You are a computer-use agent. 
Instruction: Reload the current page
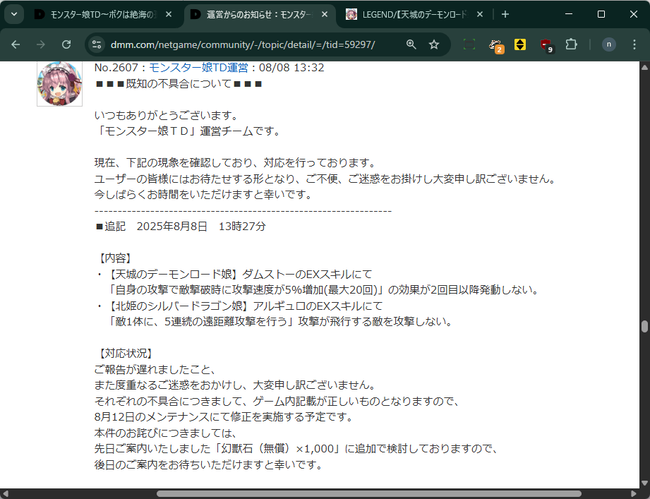click(66, 44)
